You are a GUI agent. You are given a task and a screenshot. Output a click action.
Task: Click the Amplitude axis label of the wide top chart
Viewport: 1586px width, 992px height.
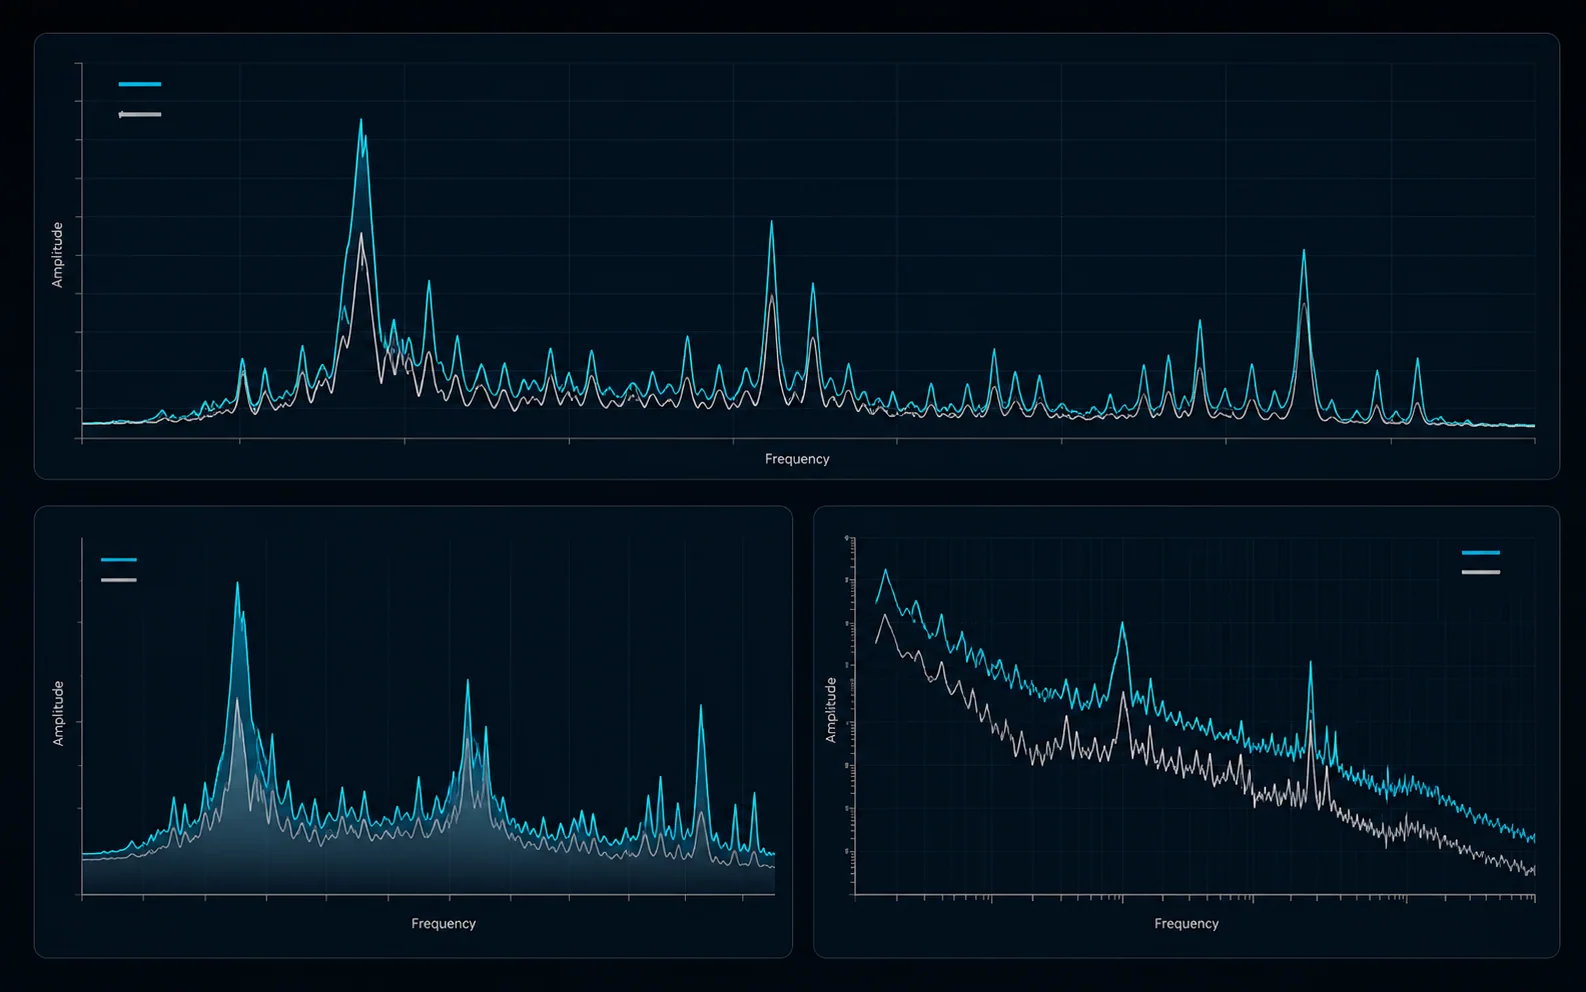pos(57,255)
